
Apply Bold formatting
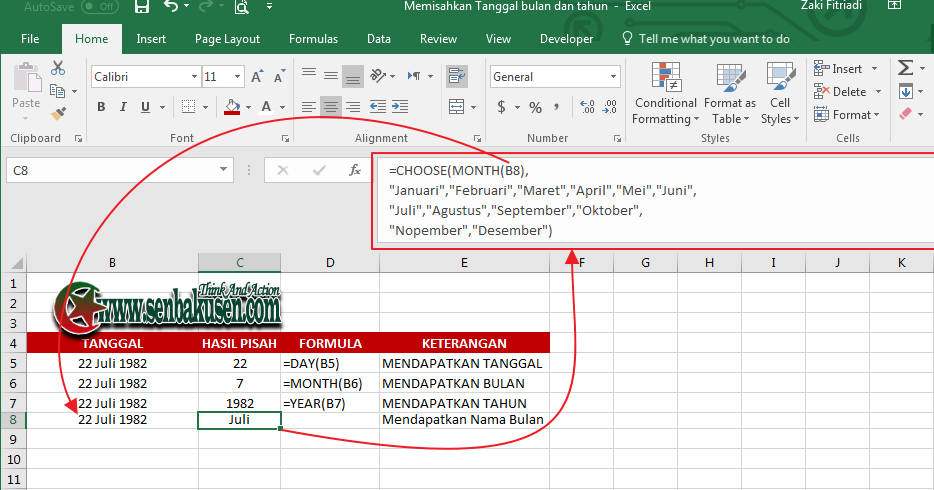101,107
